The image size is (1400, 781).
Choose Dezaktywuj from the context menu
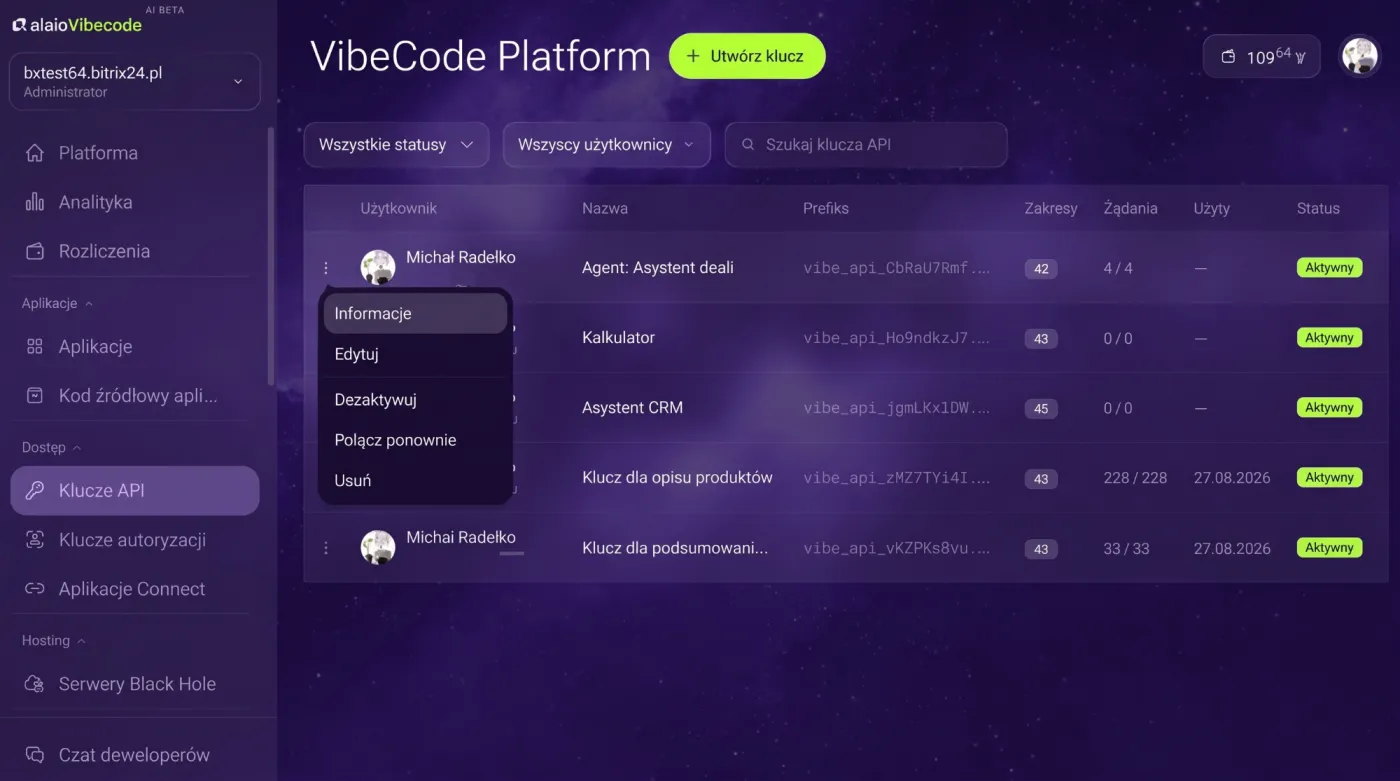[415, 400]
